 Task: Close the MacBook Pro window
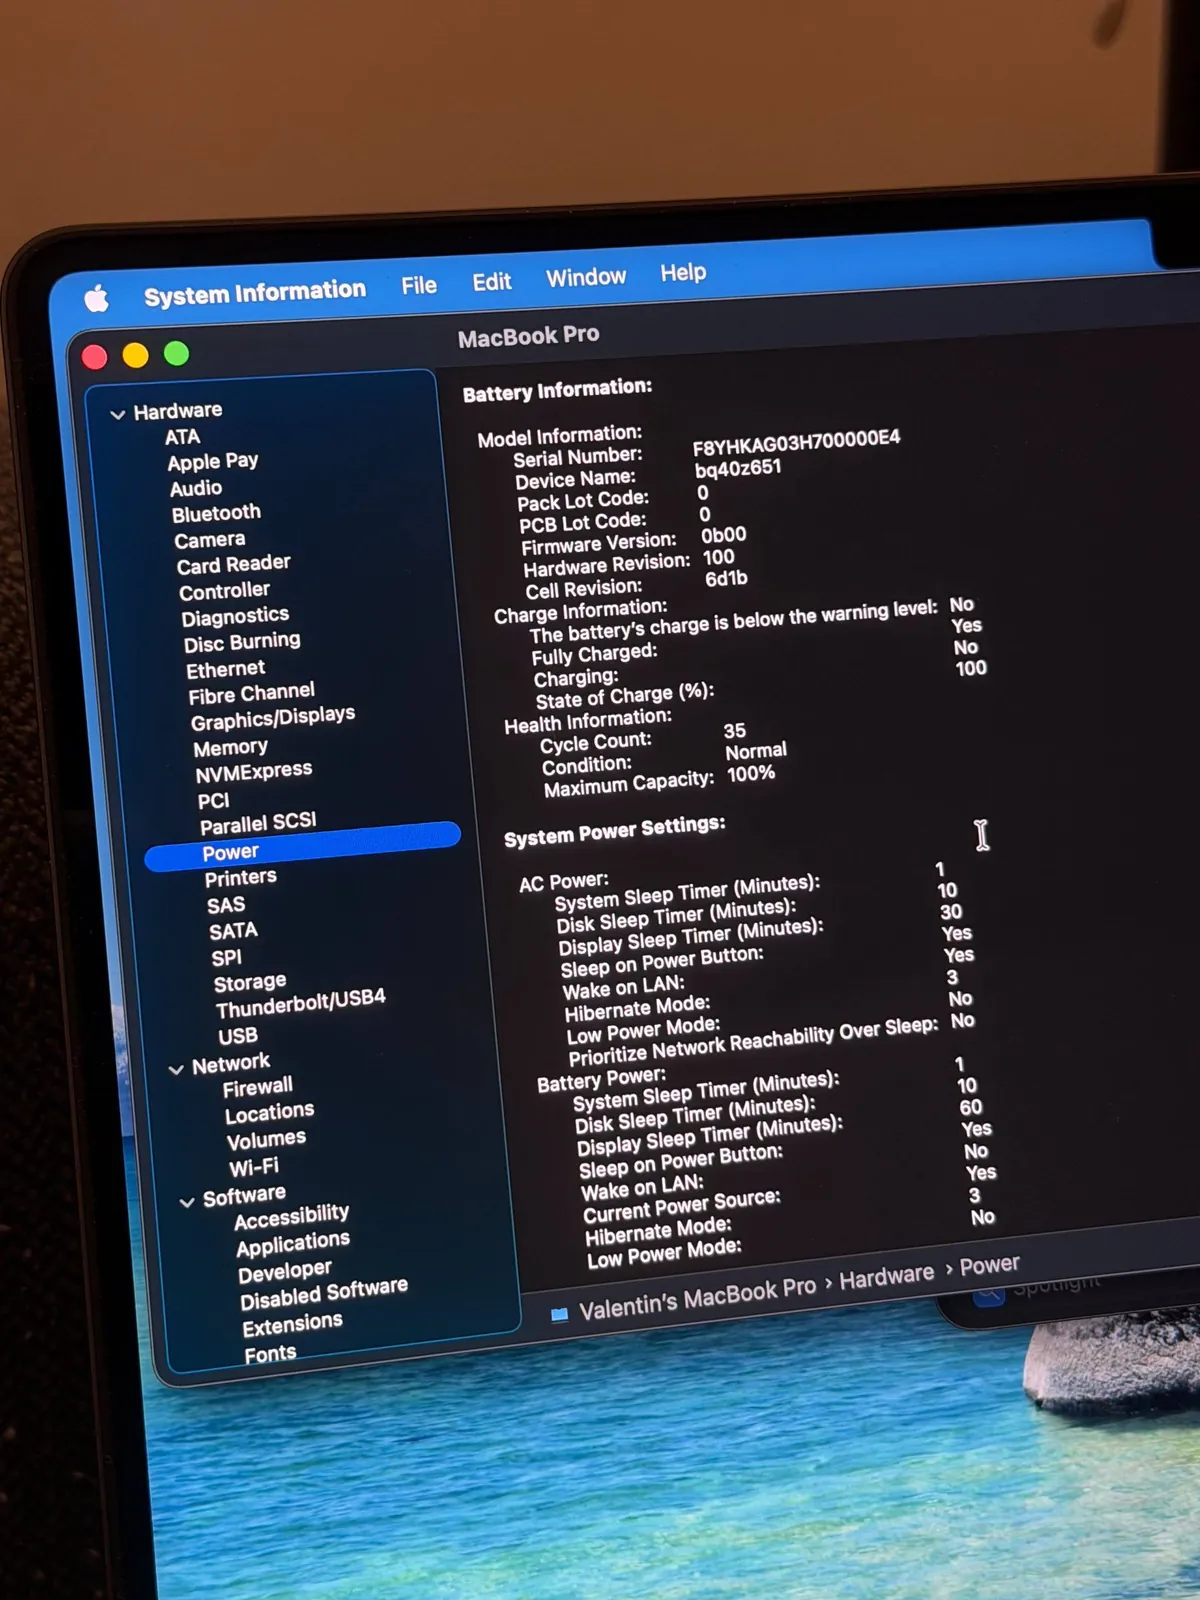[95, 357]
